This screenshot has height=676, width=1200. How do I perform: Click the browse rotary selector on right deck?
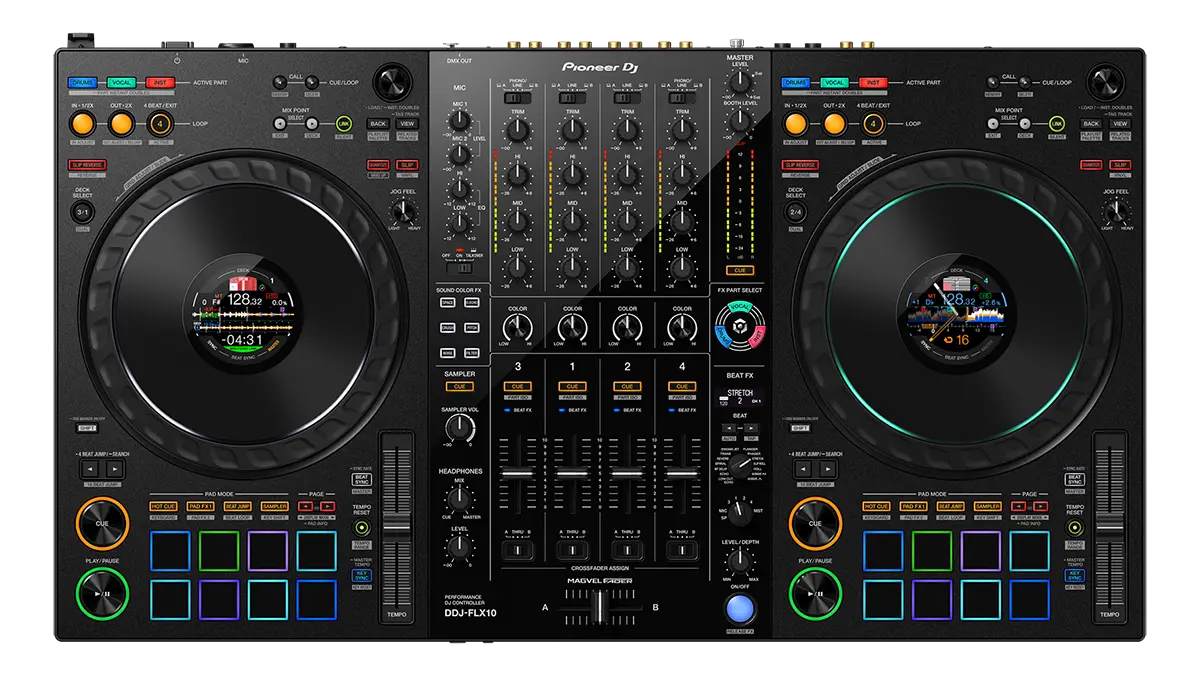click(x=1104, y=82)
